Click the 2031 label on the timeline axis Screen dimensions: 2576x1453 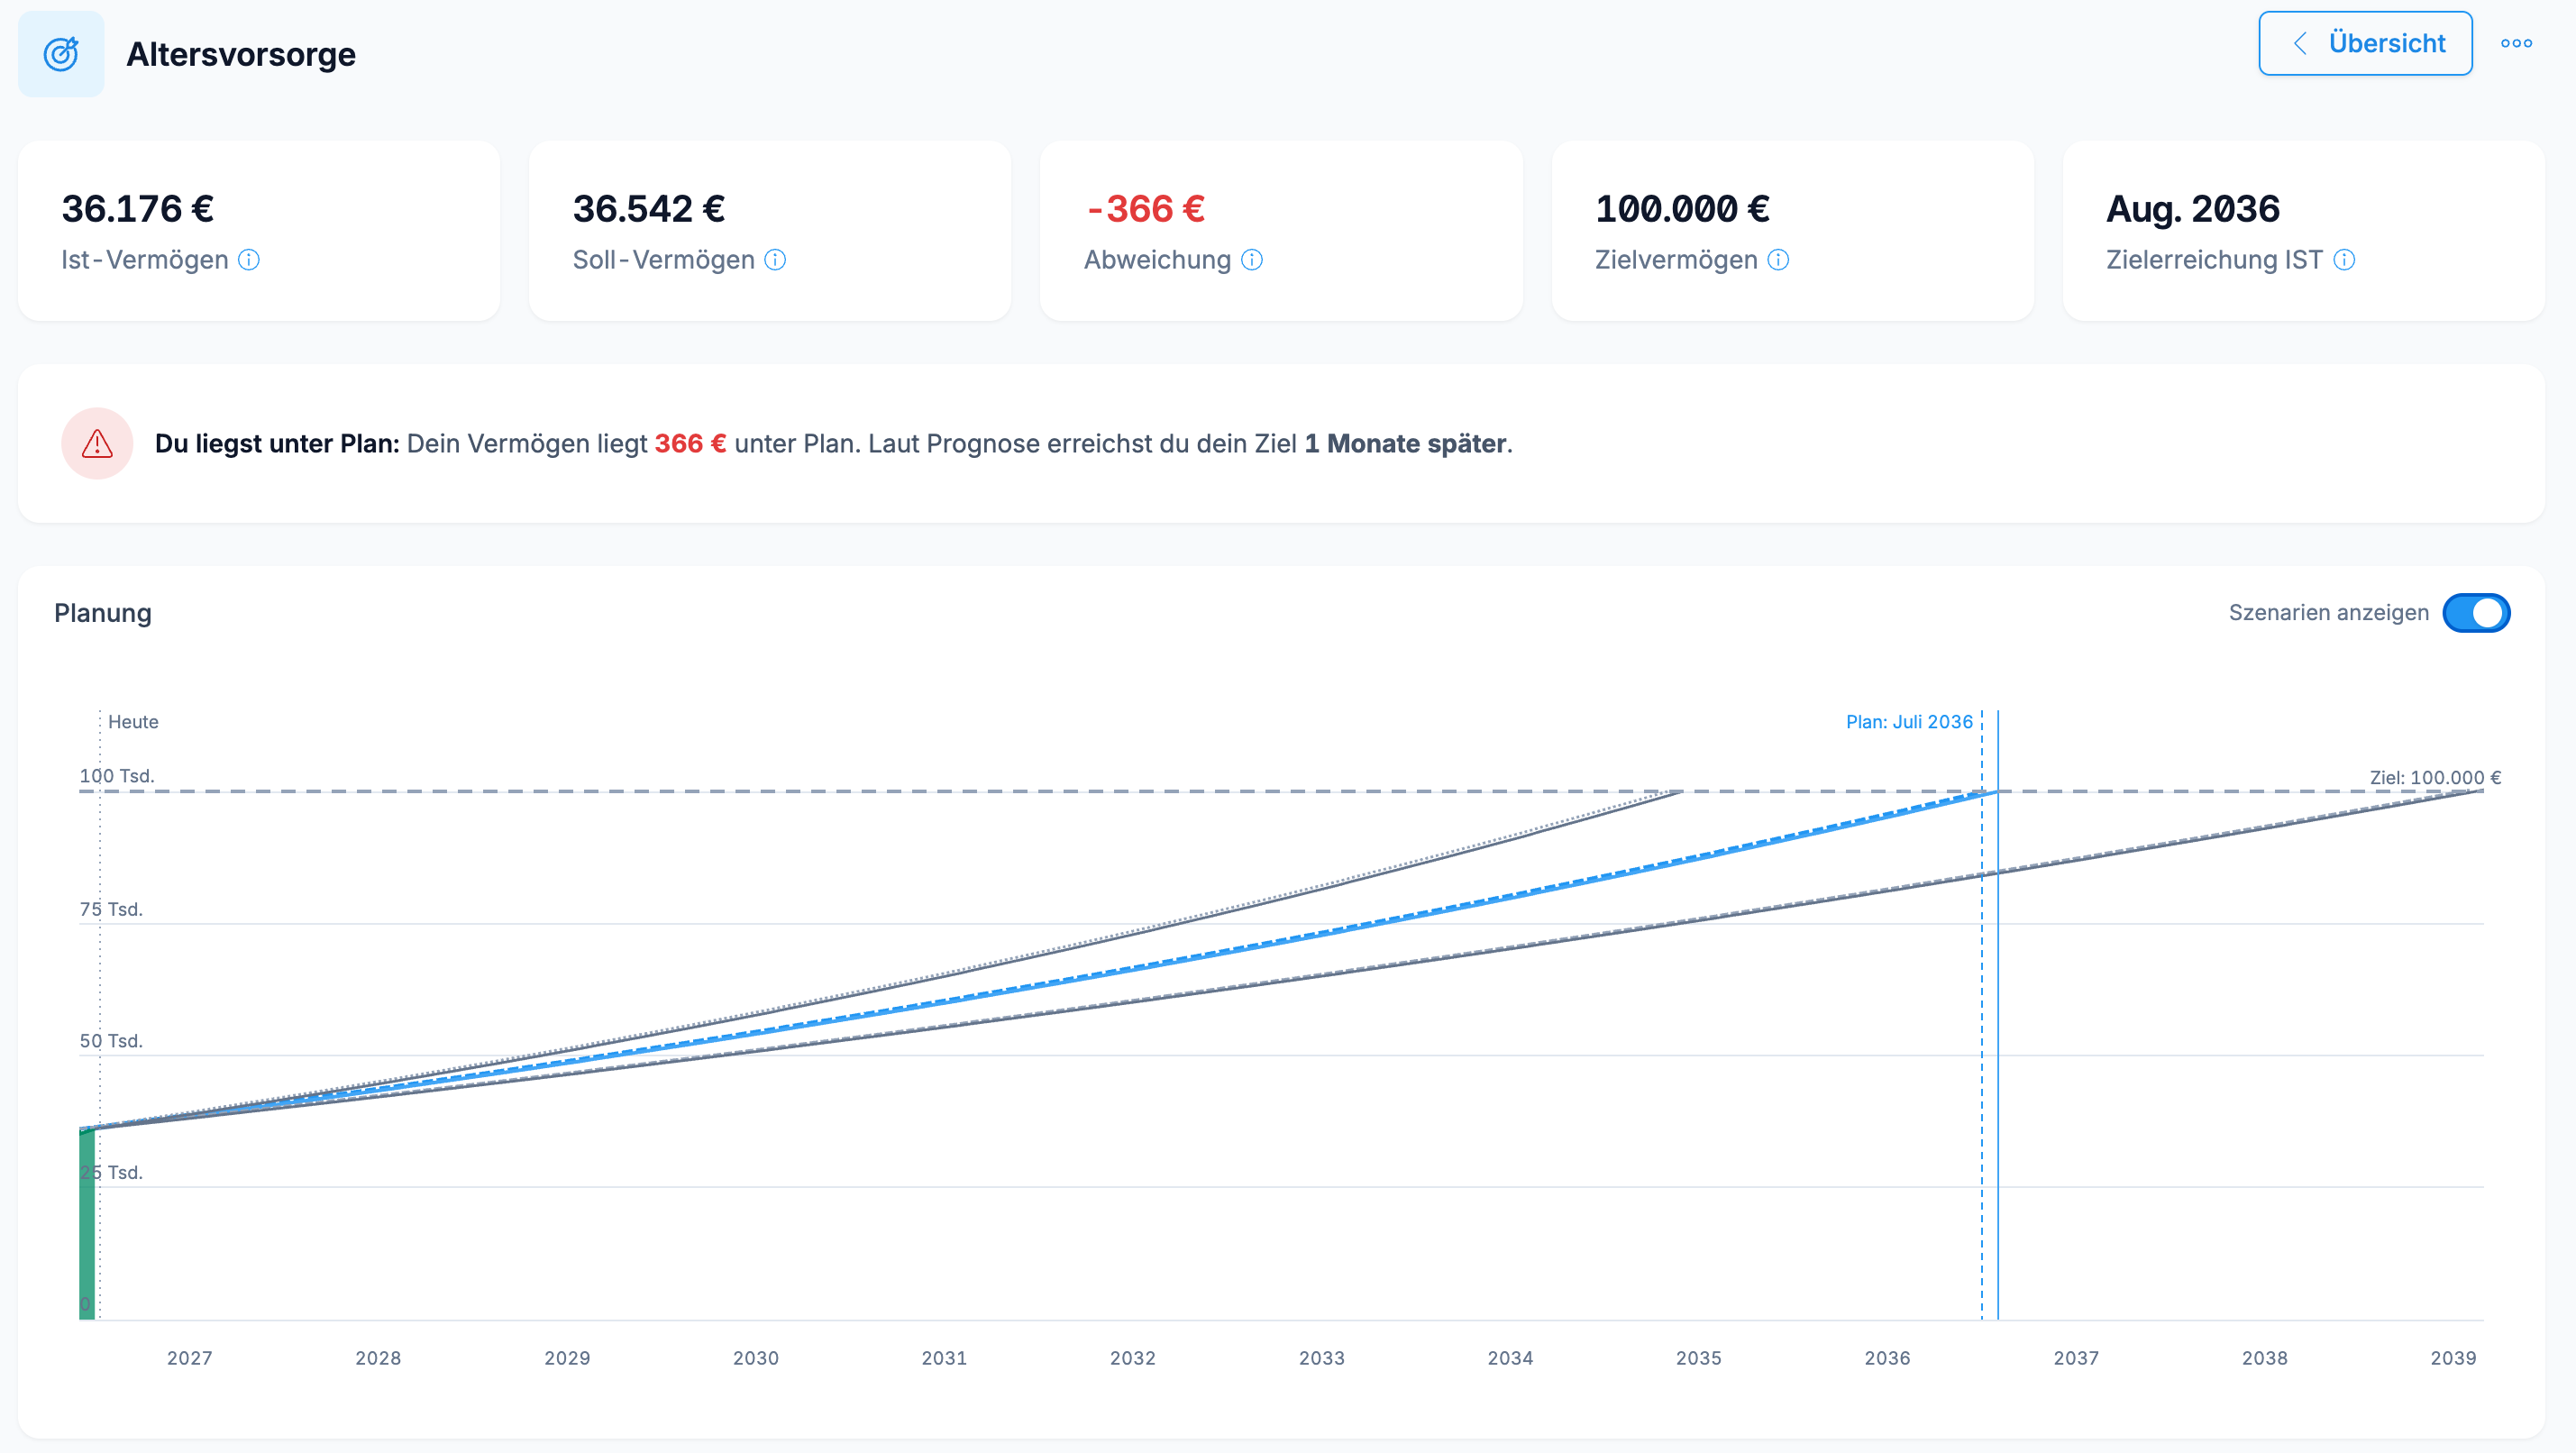[944, 1358]
